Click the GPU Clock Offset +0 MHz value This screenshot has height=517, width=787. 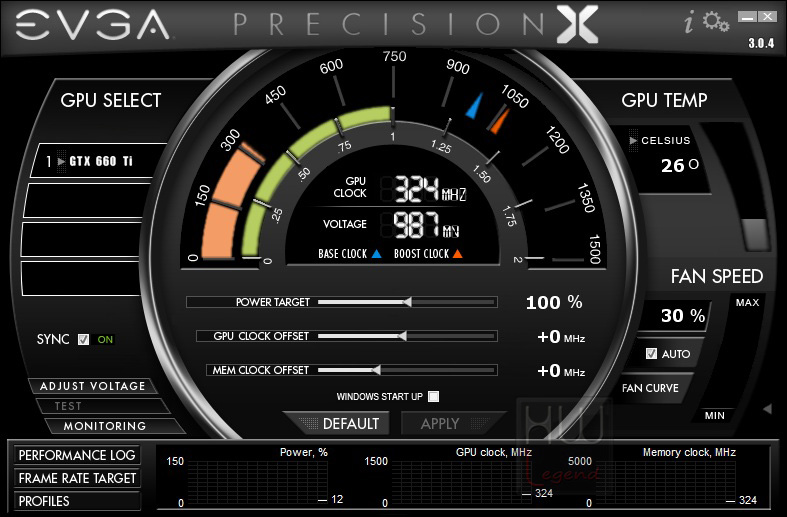tap(561, 337)
